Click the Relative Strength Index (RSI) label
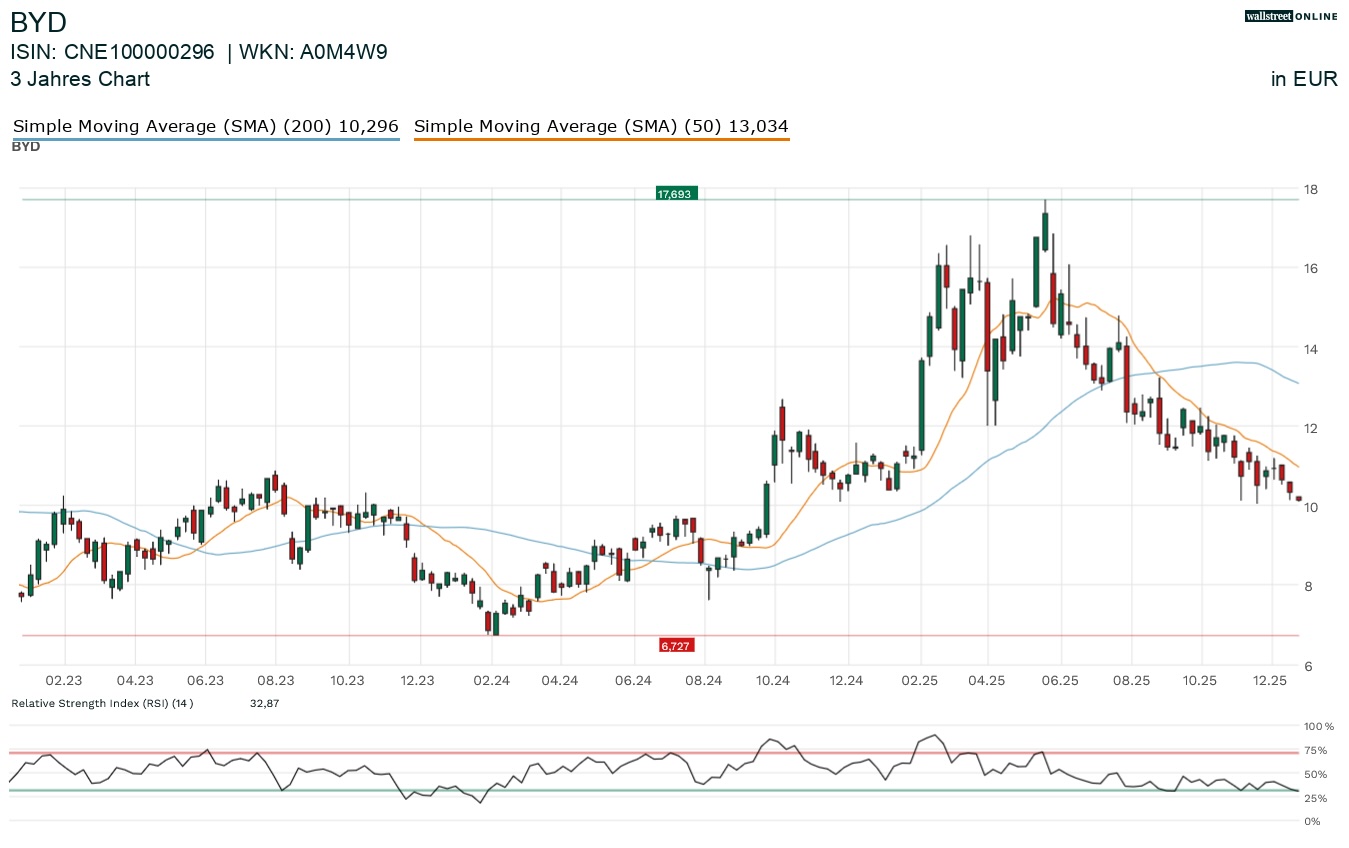 [102, 703]
